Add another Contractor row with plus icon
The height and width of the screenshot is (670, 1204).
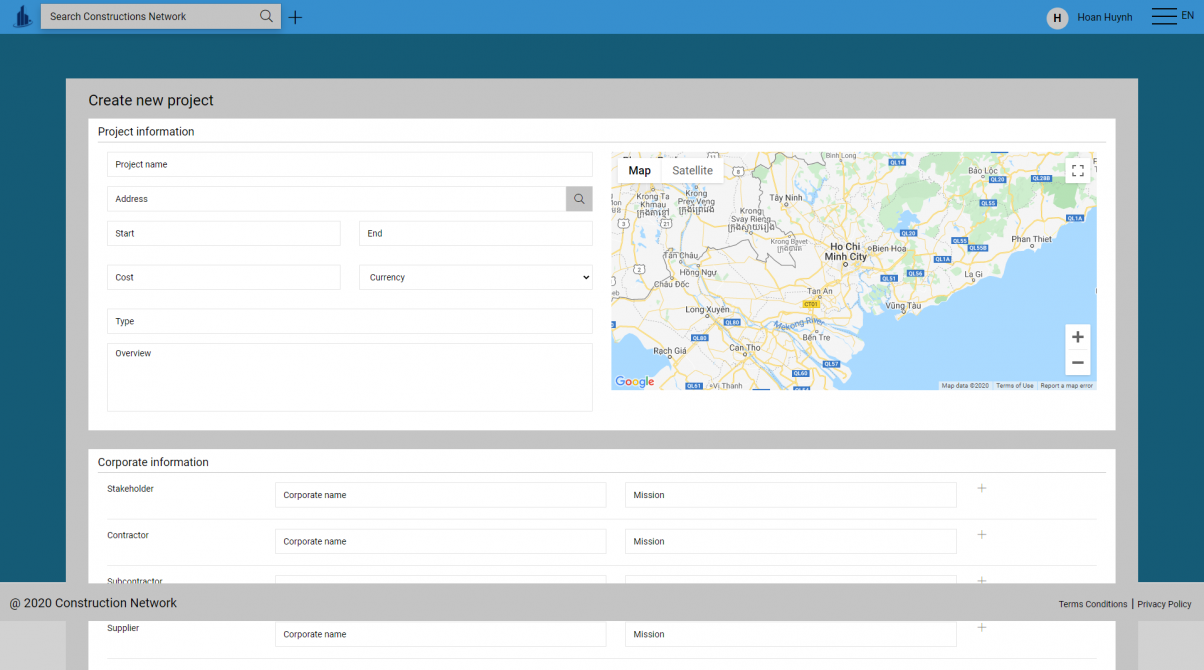(x=981, y=535)
